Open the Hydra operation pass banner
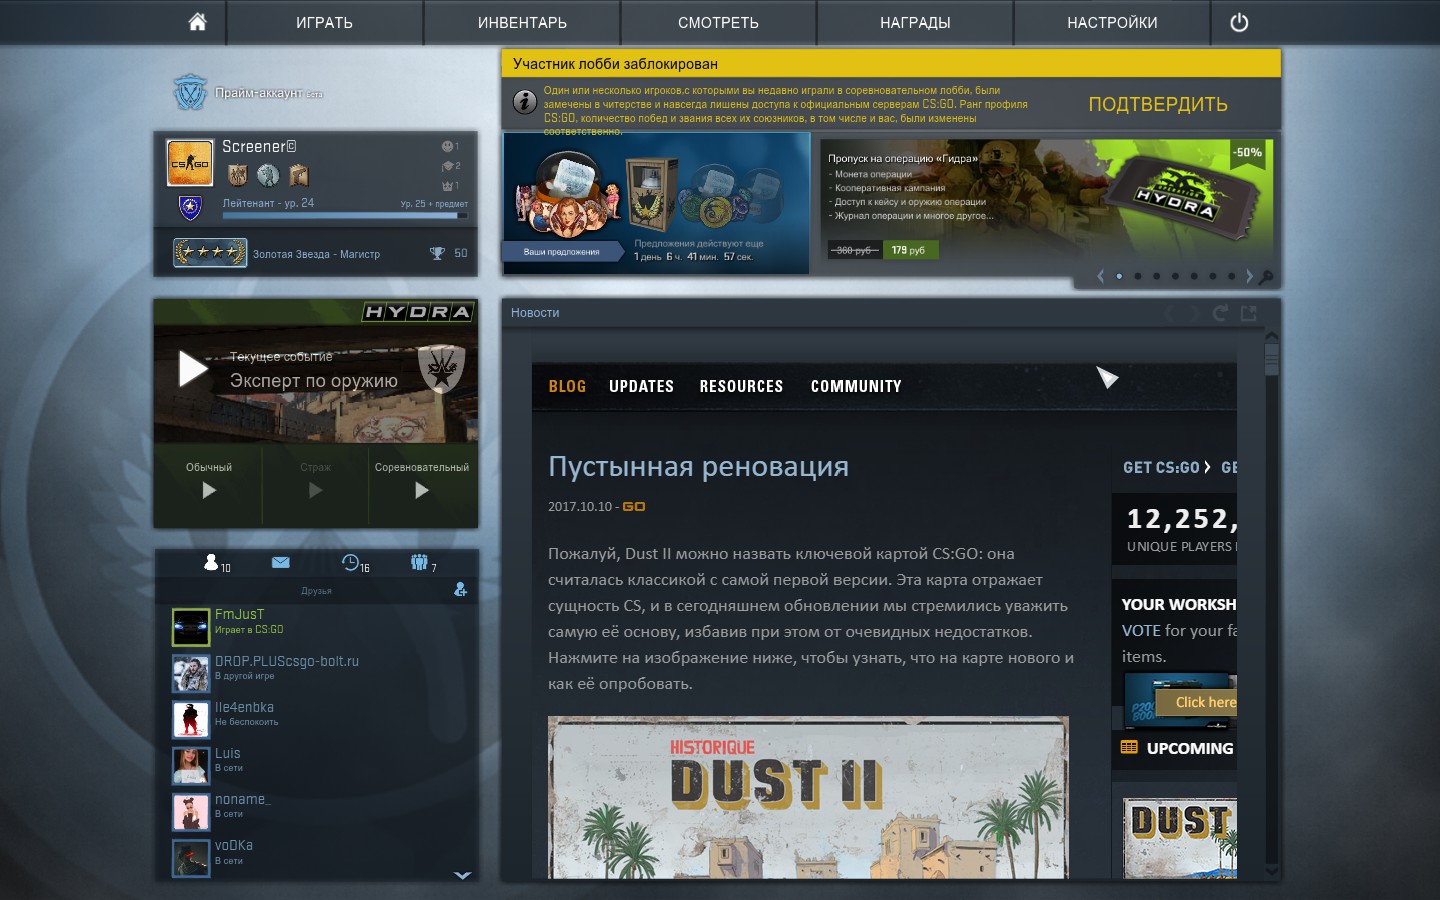1440x900 pixels. (1047, 202)
